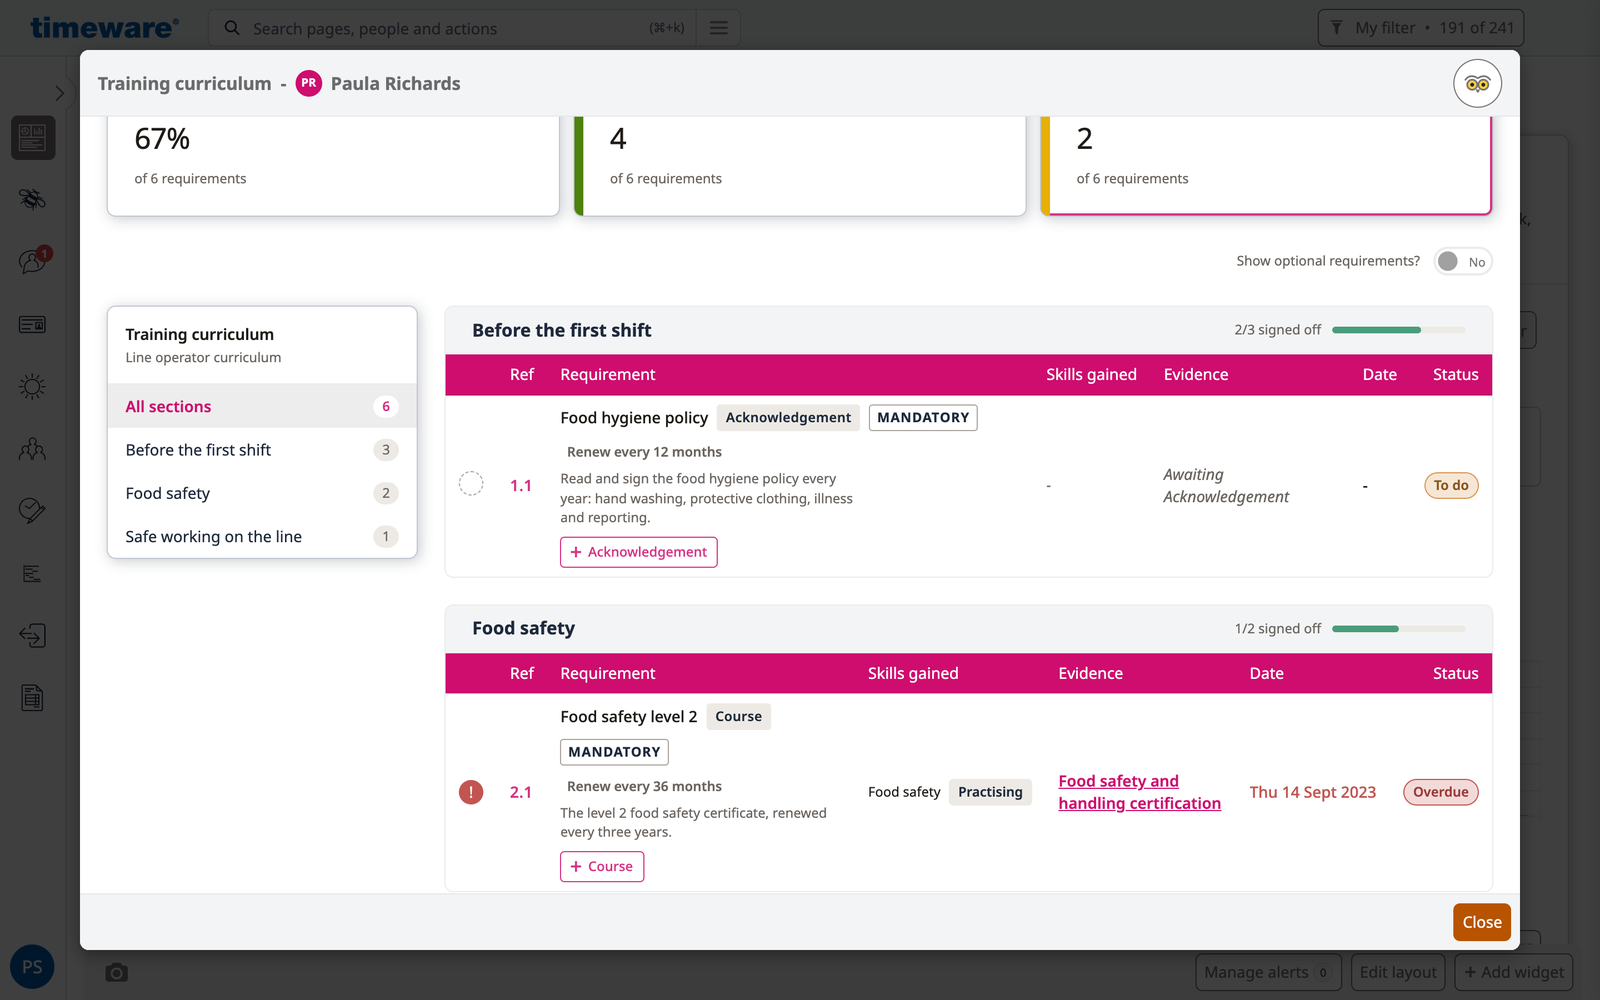Open Food safety and handling certification link

[x=1139, y=792]
